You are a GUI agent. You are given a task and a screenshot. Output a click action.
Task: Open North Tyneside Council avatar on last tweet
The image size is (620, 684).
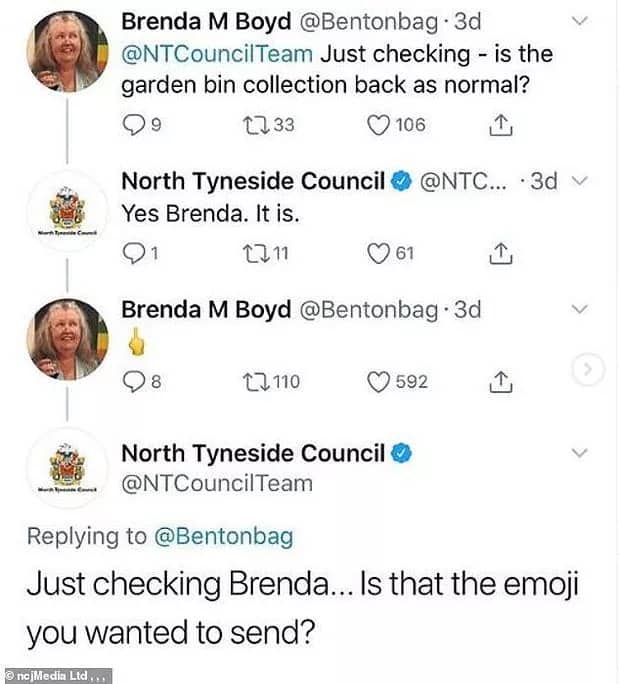[x=68, y=469]
